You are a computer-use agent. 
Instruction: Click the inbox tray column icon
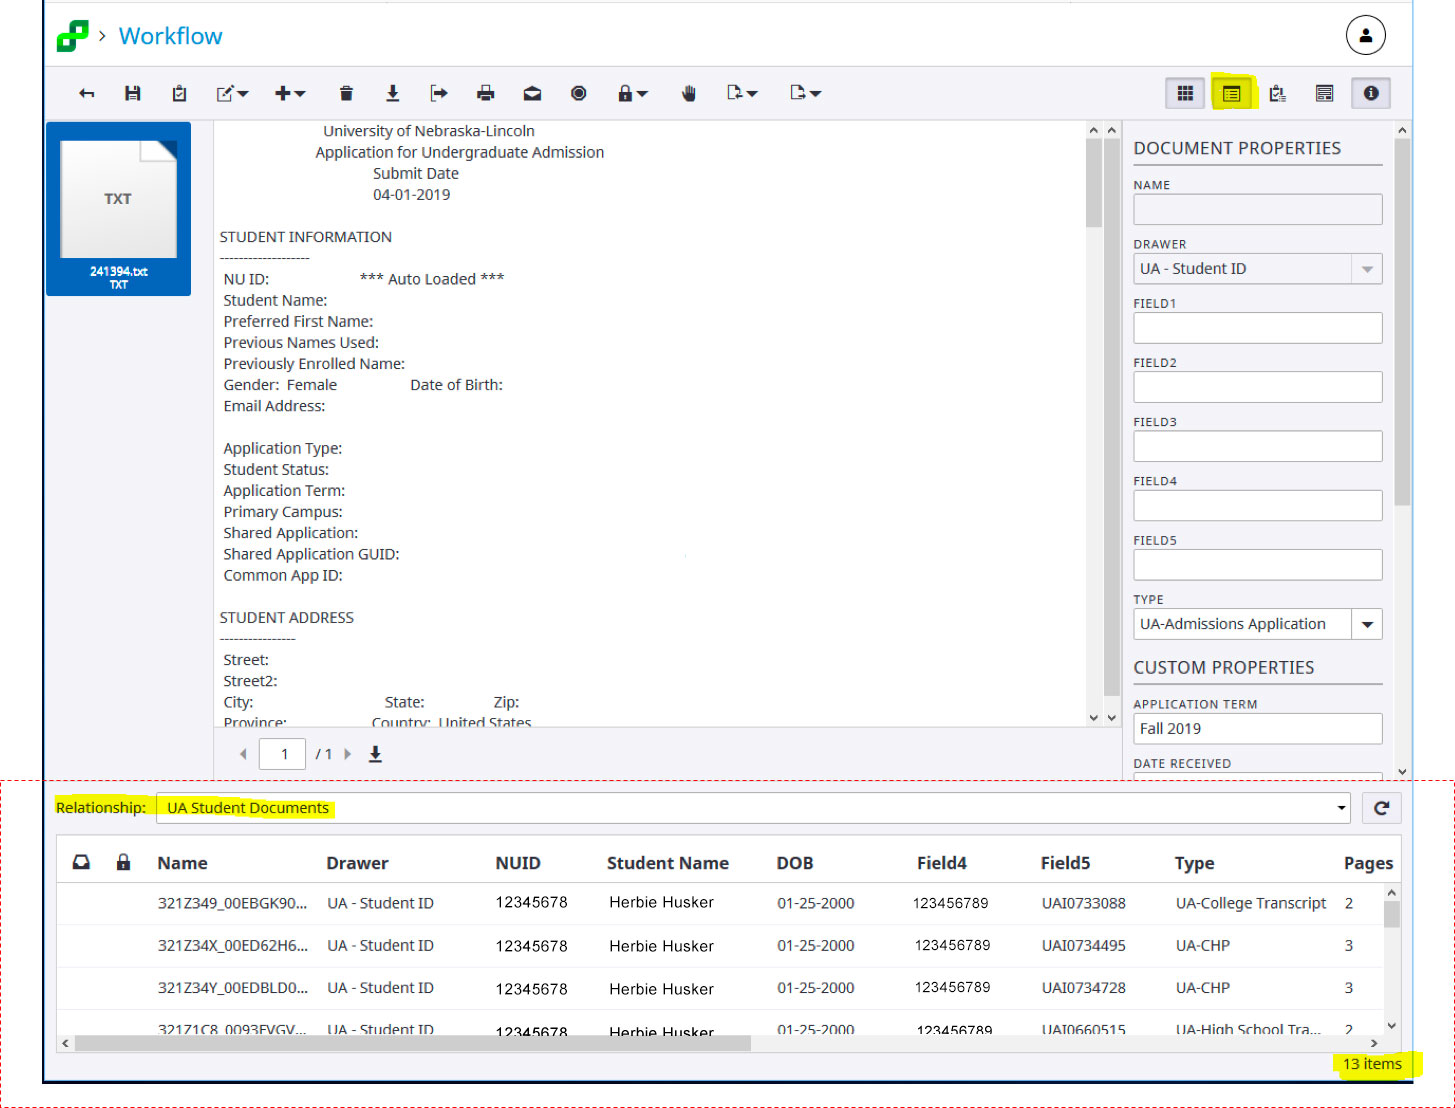click(x=82, y=862)
